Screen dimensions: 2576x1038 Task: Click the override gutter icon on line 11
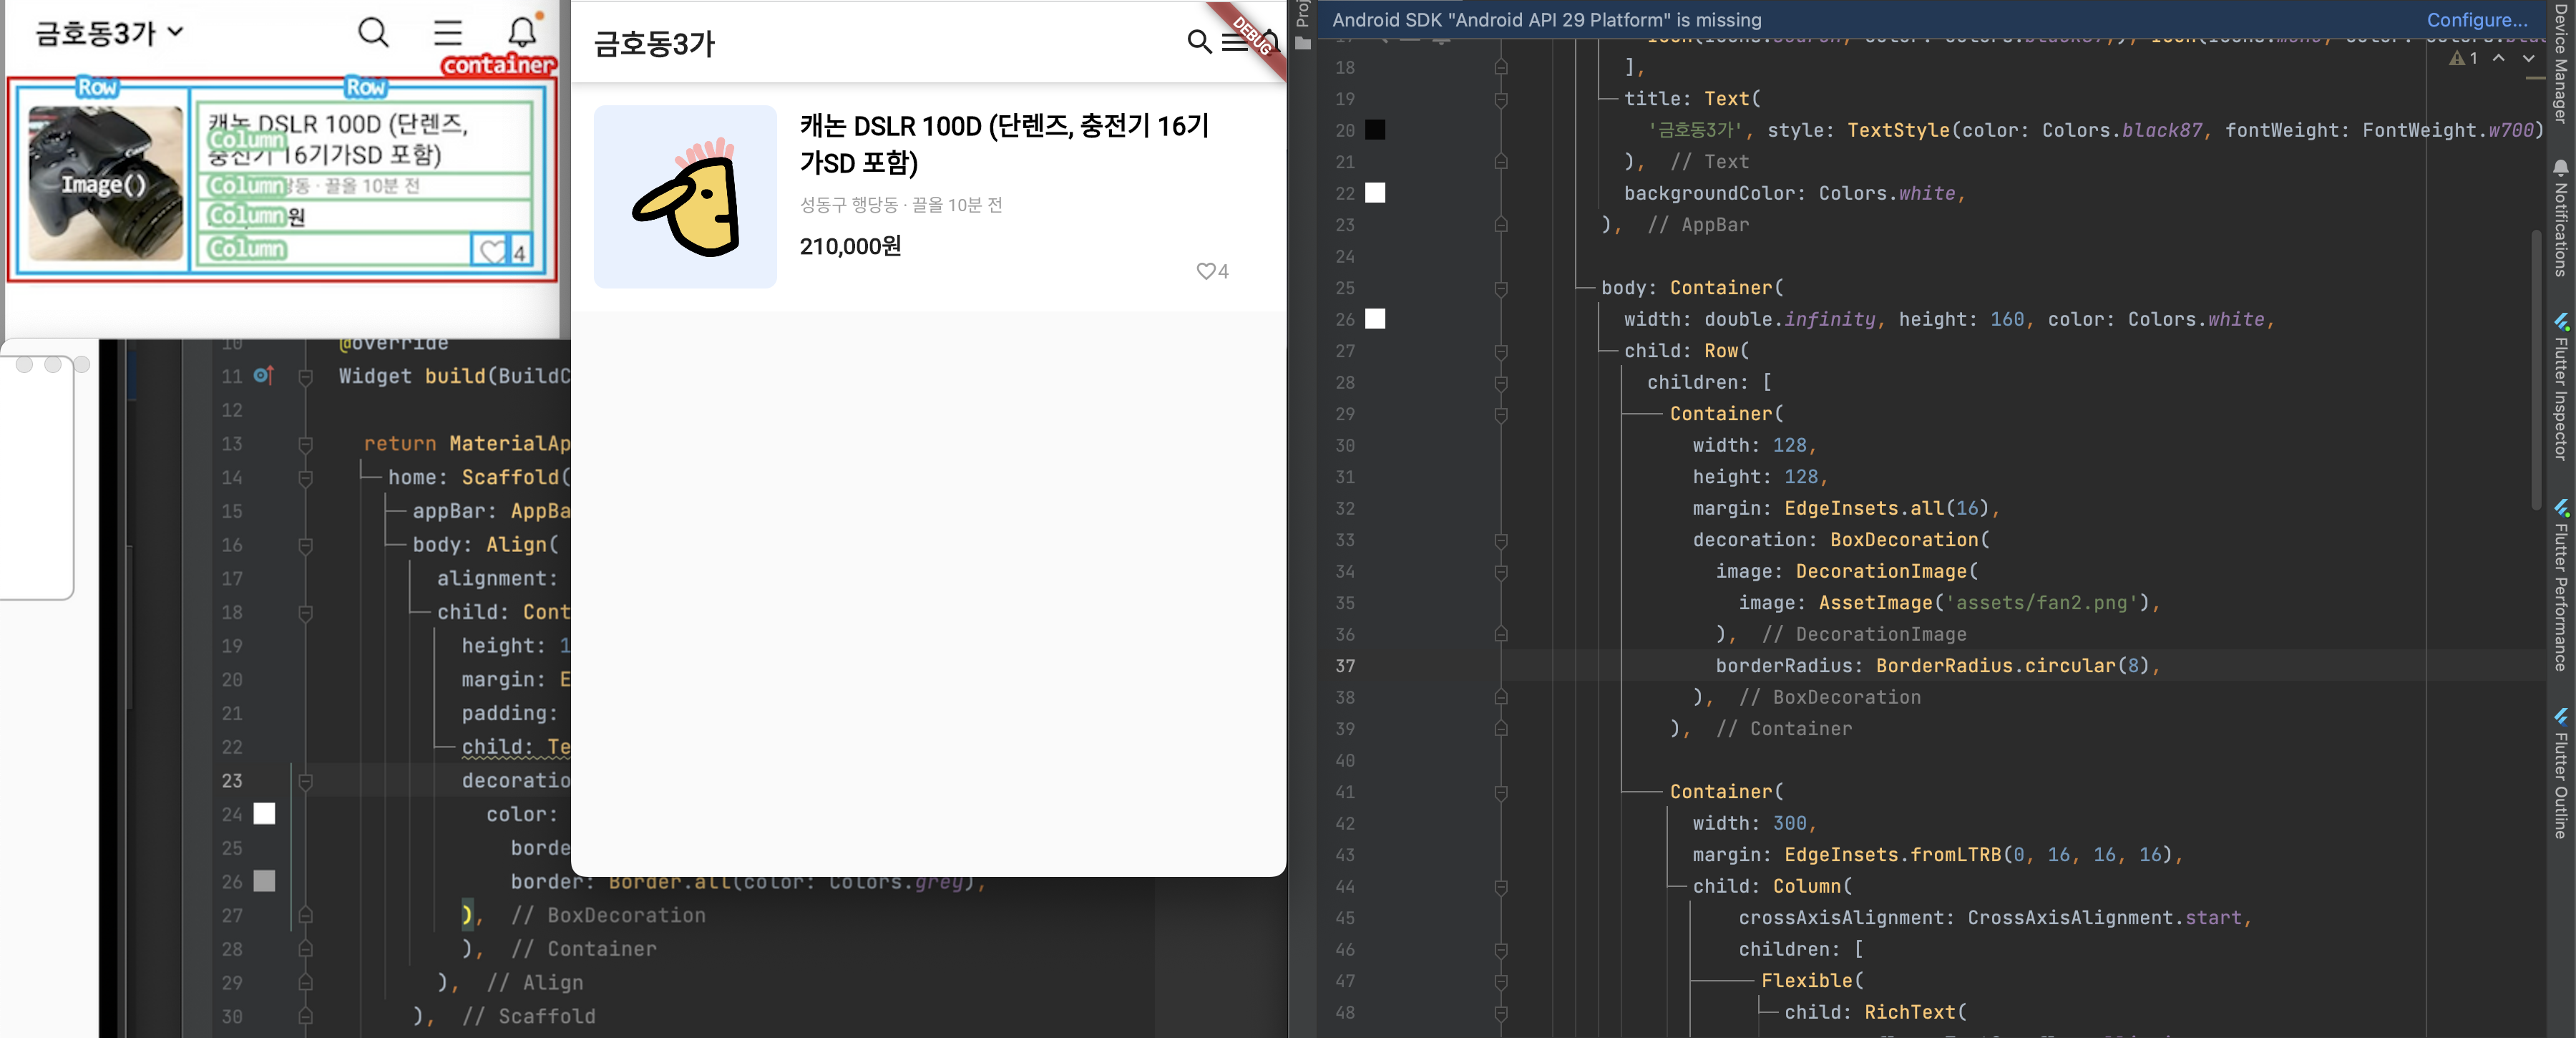263,376
